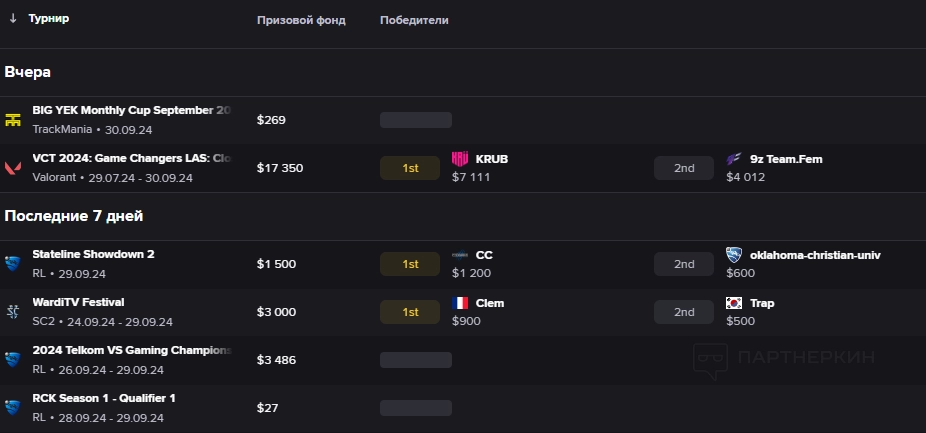926x433 pixels.
Task: Open 2024 Telkom VS Gaming Championship row
Action: click(131, 350)
